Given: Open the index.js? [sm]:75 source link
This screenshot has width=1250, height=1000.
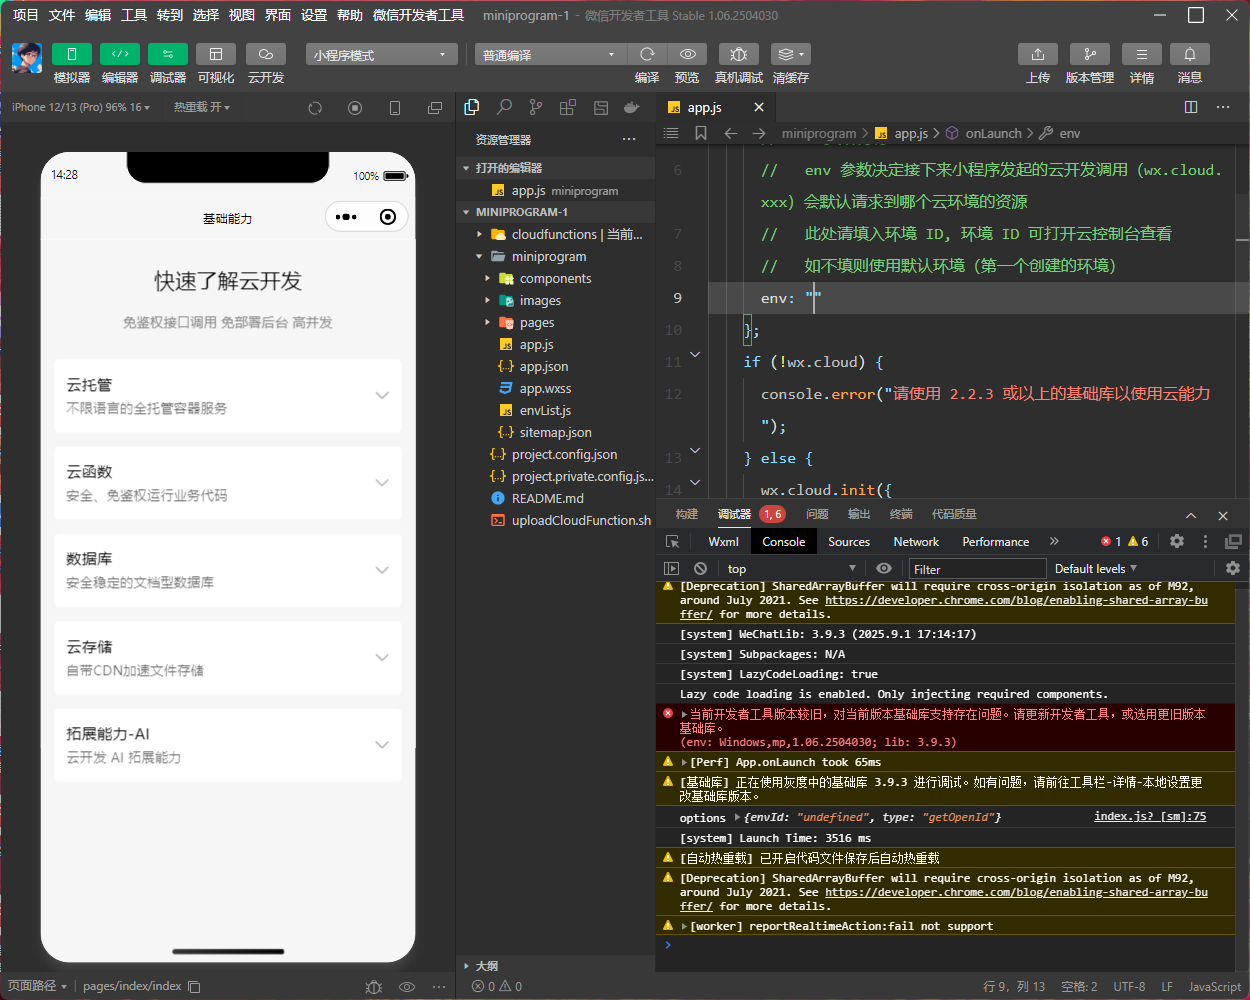Looking at the screenshot, I should point(1150,816).
